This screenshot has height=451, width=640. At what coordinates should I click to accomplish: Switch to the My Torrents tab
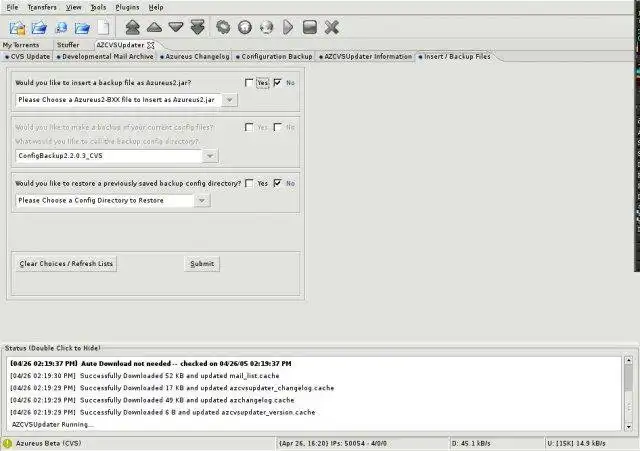[21, 45]
